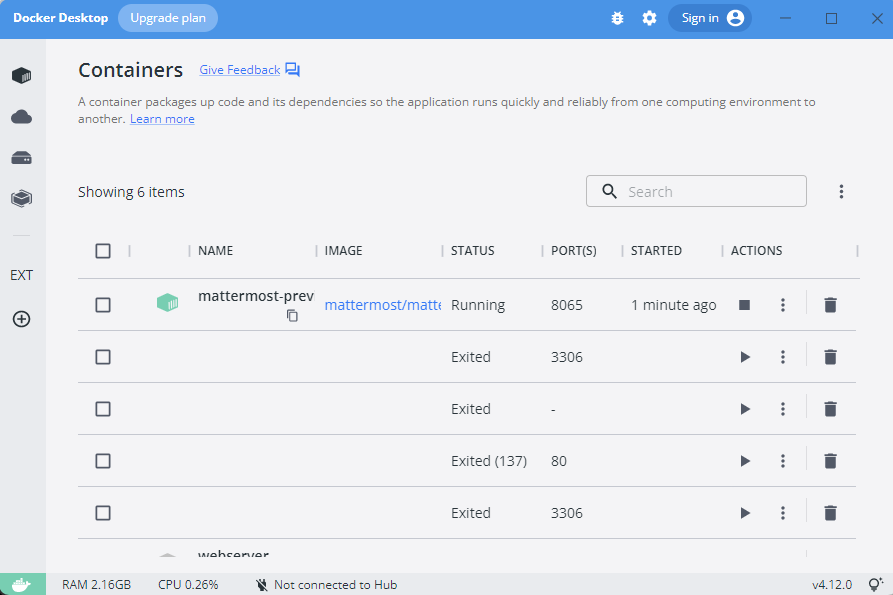
Task: Open the Images cloud icon in sidebar
Action: (22, 117)
